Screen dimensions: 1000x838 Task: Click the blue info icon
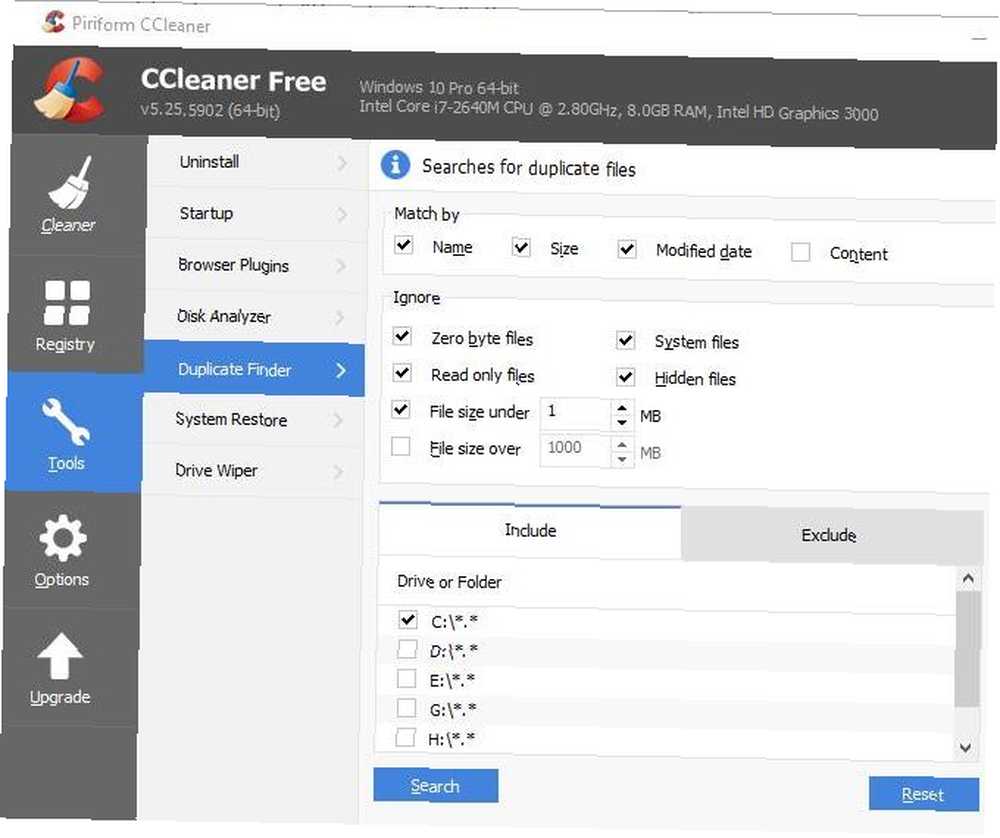395,165
